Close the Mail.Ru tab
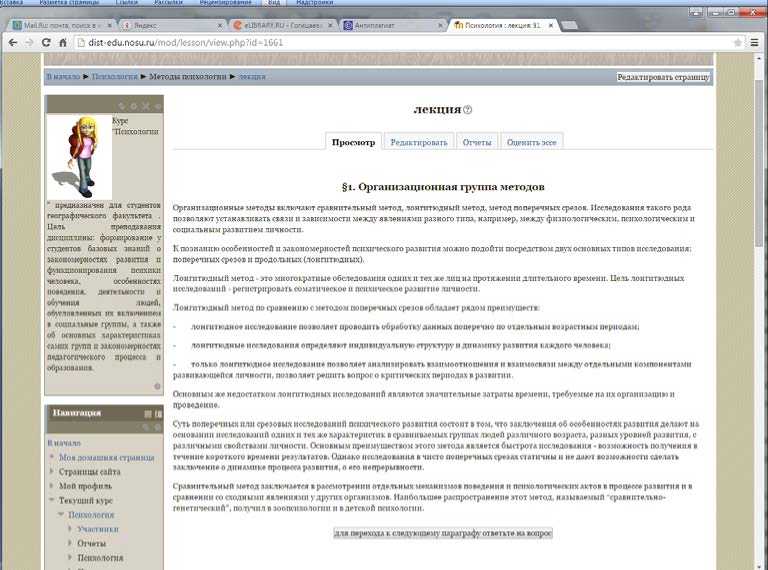Image resolution: width=768 pixels, height=570 pixels. [109, 25]
